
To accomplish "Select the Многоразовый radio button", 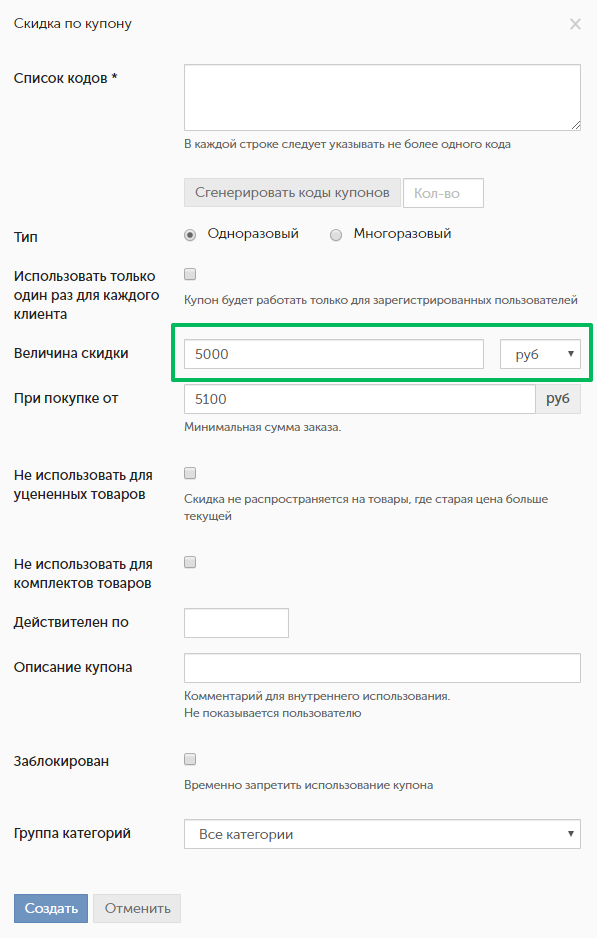I will tap(336, 235).
